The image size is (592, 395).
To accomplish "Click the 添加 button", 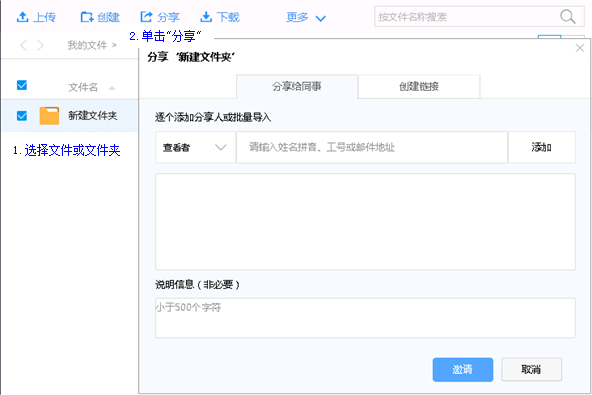I will pos(542,147).
